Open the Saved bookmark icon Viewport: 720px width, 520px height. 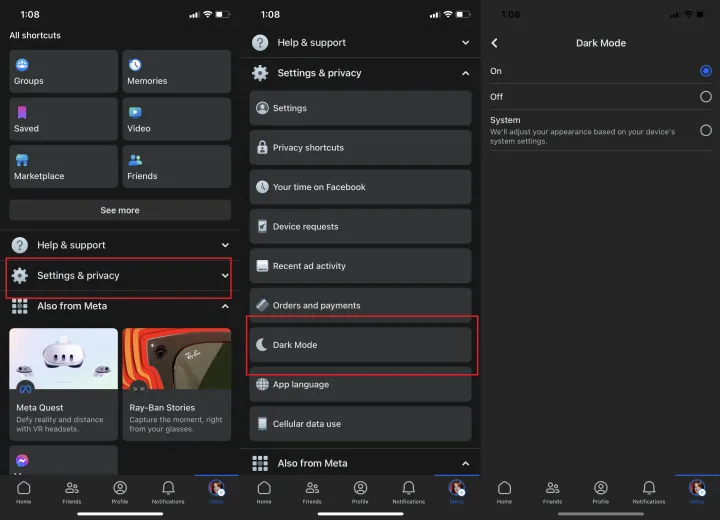(x=22, y=113)
